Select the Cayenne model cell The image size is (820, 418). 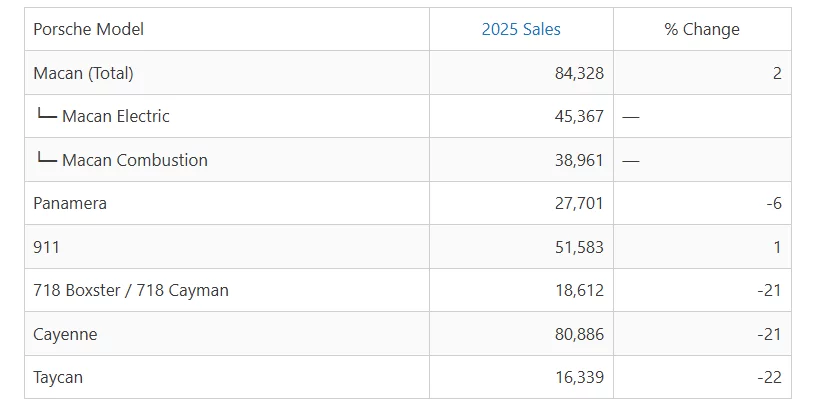point(65,334)
